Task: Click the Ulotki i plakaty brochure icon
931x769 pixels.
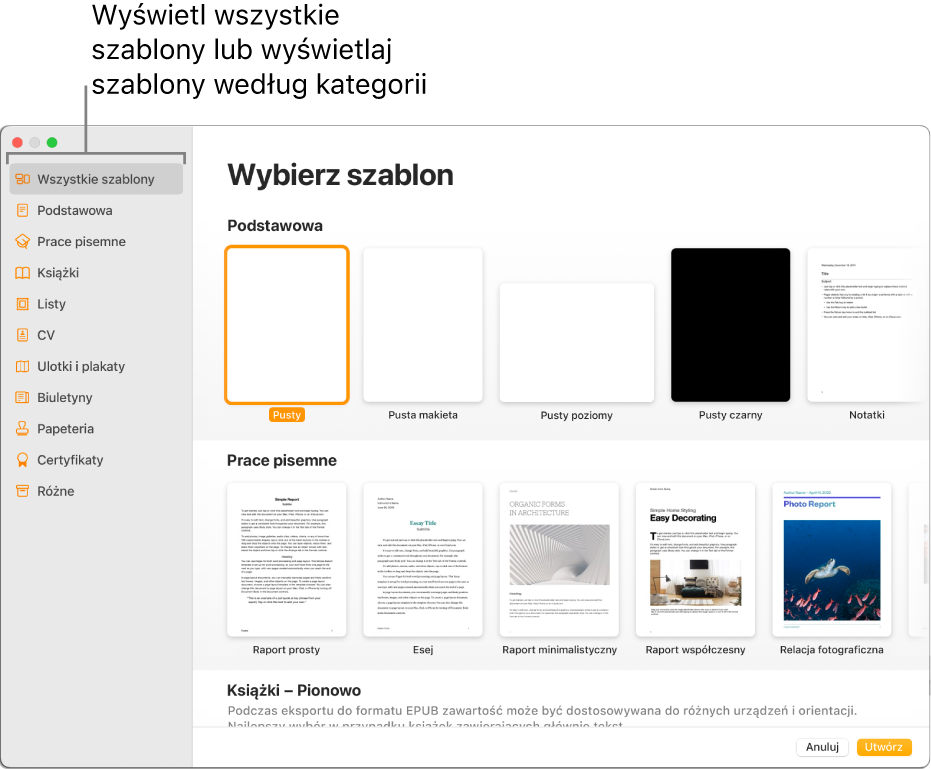Action: (x=23, y=366)
